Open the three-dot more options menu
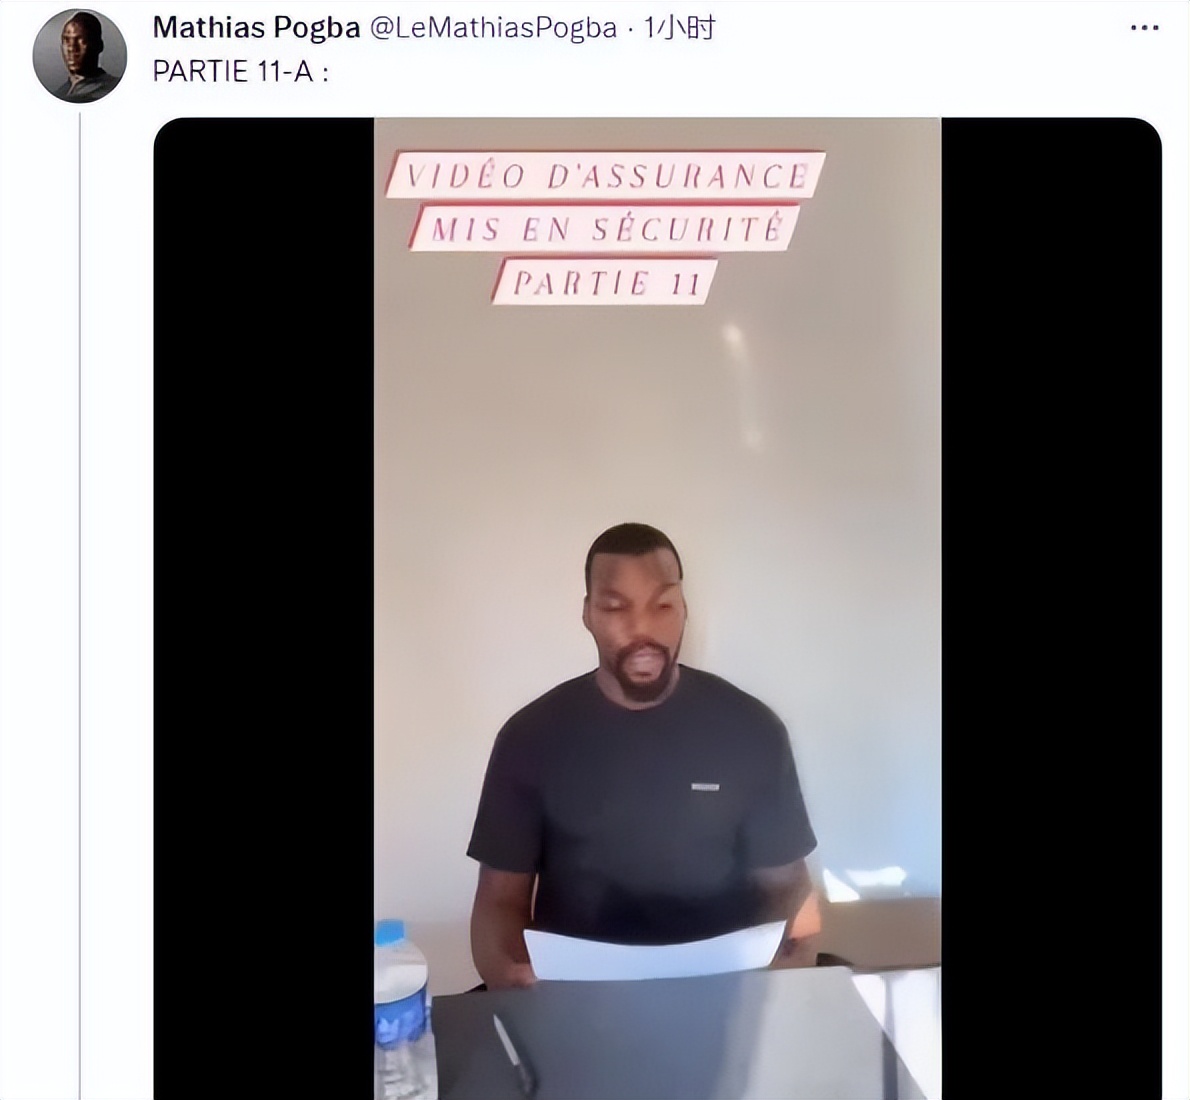The width and height of the screenshot is (1190, 1100). point(1144,28)
